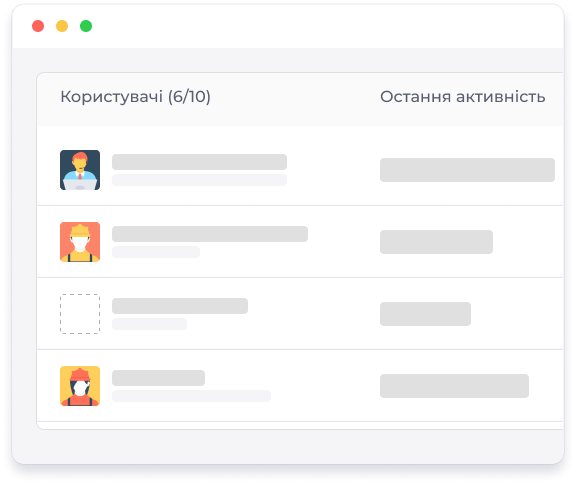The image size is (576, 484).
Task: Select third user's name placeholder bar
Action: click(x=180, y=306)
